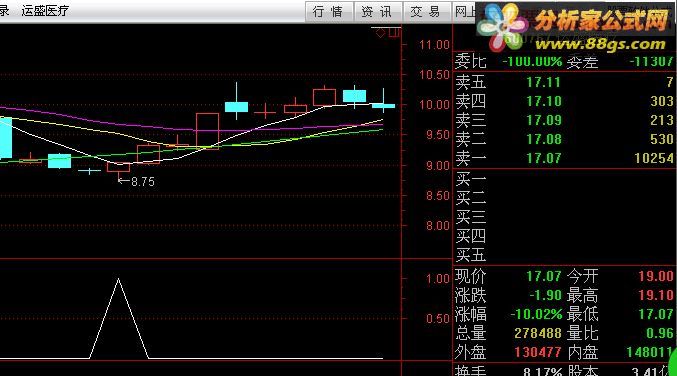Click the 内盘 value 148011
The image size is (677, 376).
click(x=650, y=352)
